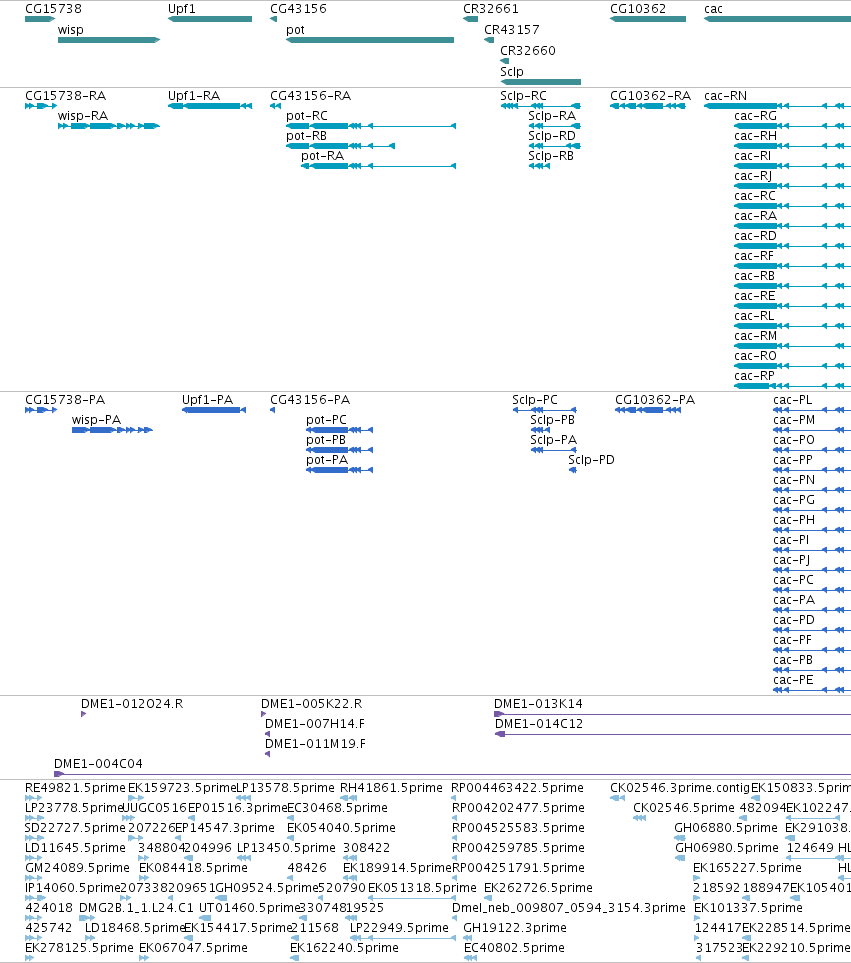
Task: Click the DME1-004C04 BAC label
Action: tap(98, 763)
